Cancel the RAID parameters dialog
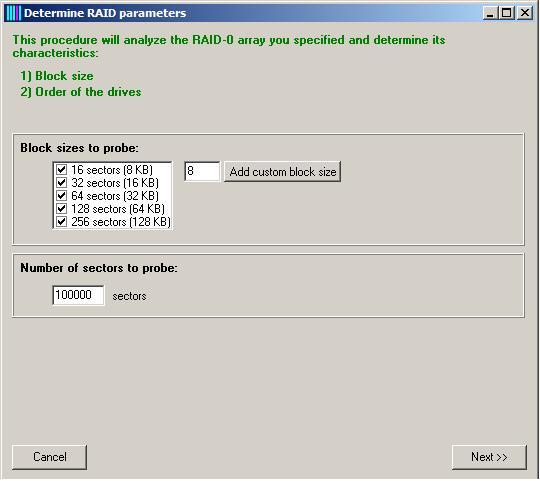Screen dimensions: 540x481 50,457
